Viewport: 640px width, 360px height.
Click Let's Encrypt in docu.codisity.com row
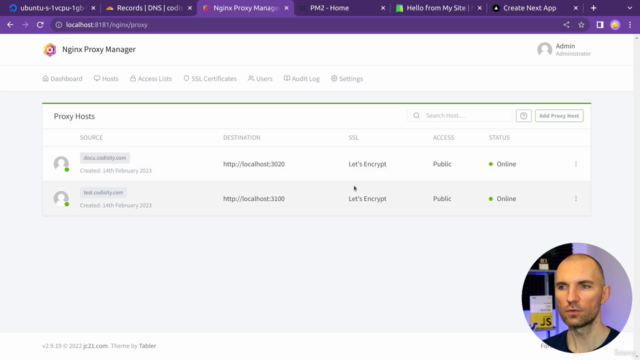(x=367, y=164)
